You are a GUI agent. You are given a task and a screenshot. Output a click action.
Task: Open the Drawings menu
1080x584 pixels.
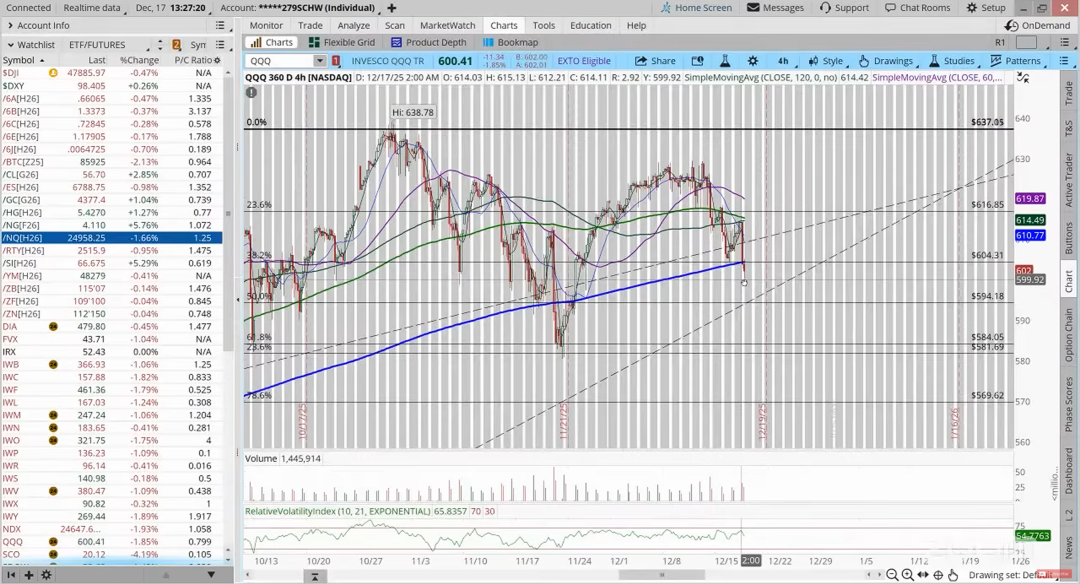pyautogui.click(x=887, y=61)
